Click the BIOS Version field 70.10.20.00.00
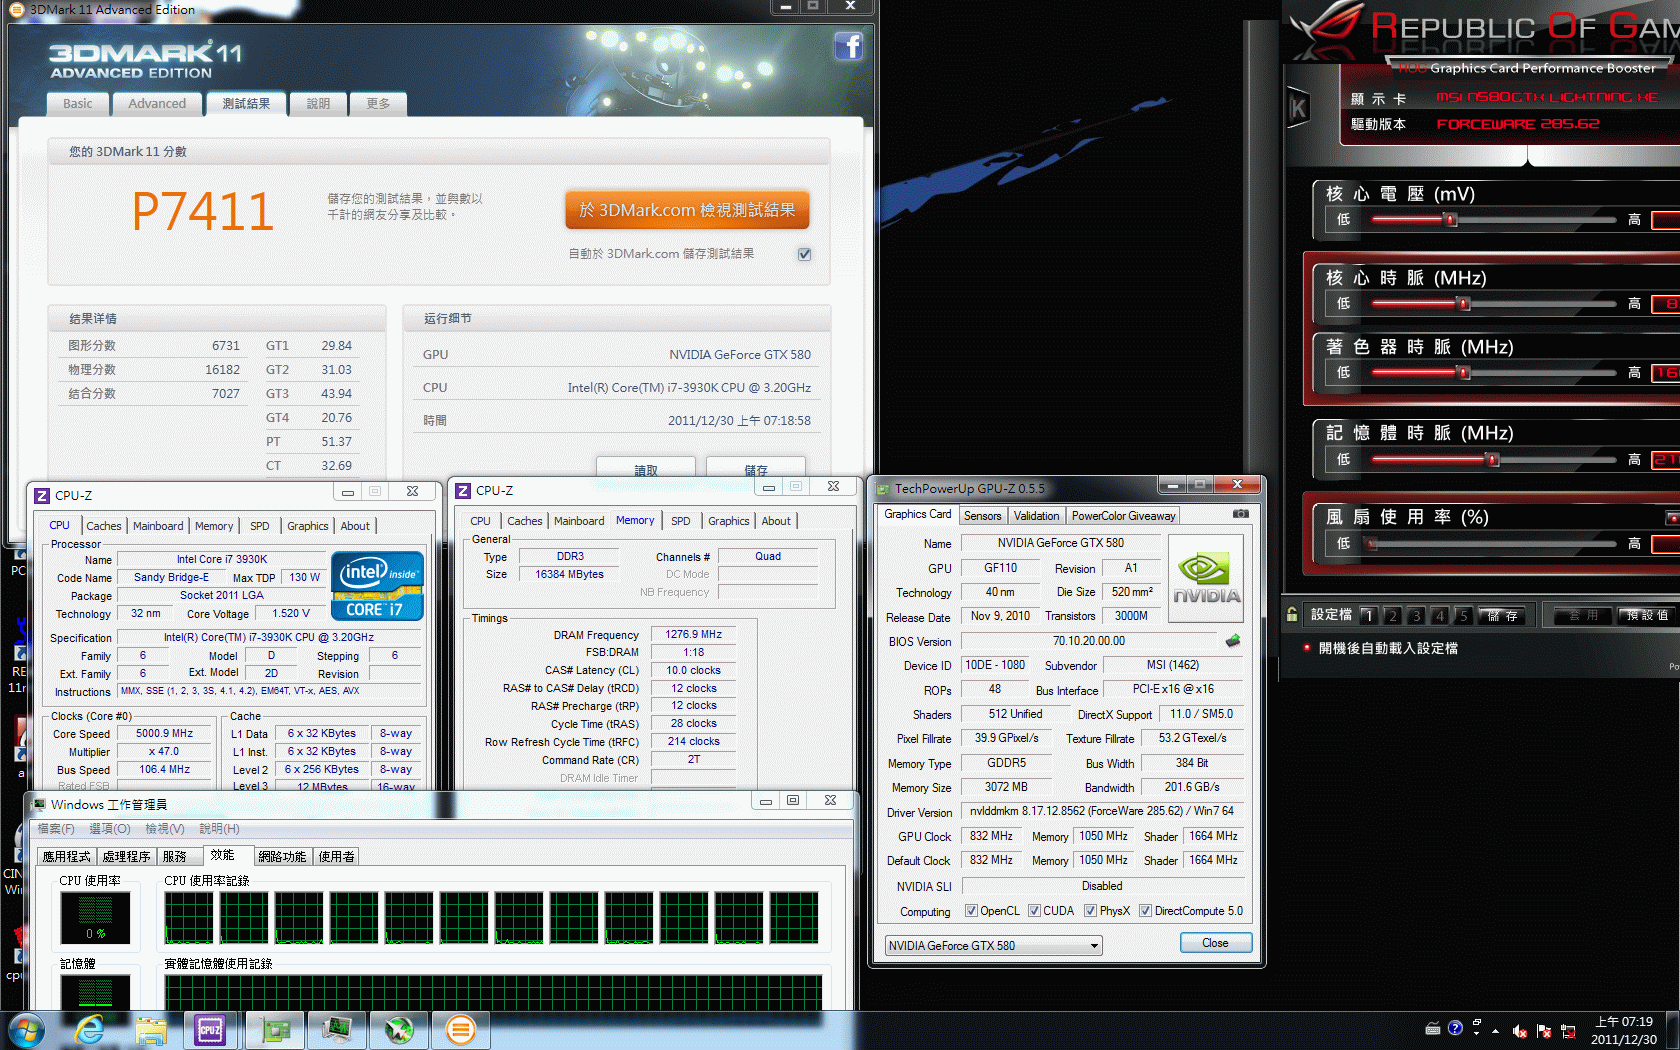Screen dimensions: 1680x1050 pos(1088,641)
